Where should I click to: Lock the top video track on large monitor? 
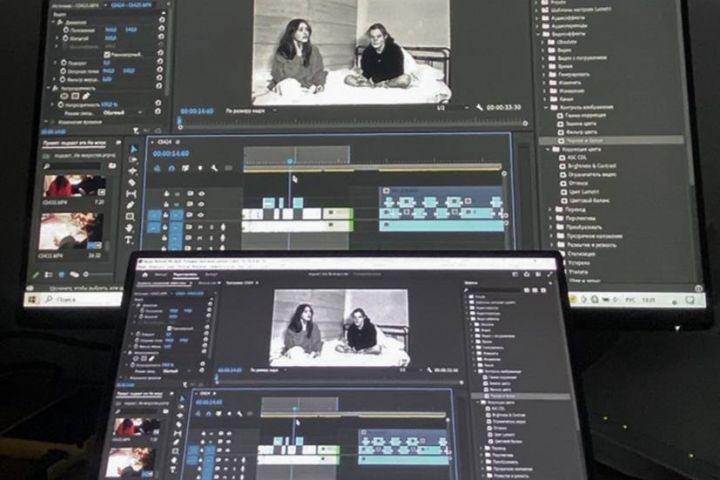[166, 193]
